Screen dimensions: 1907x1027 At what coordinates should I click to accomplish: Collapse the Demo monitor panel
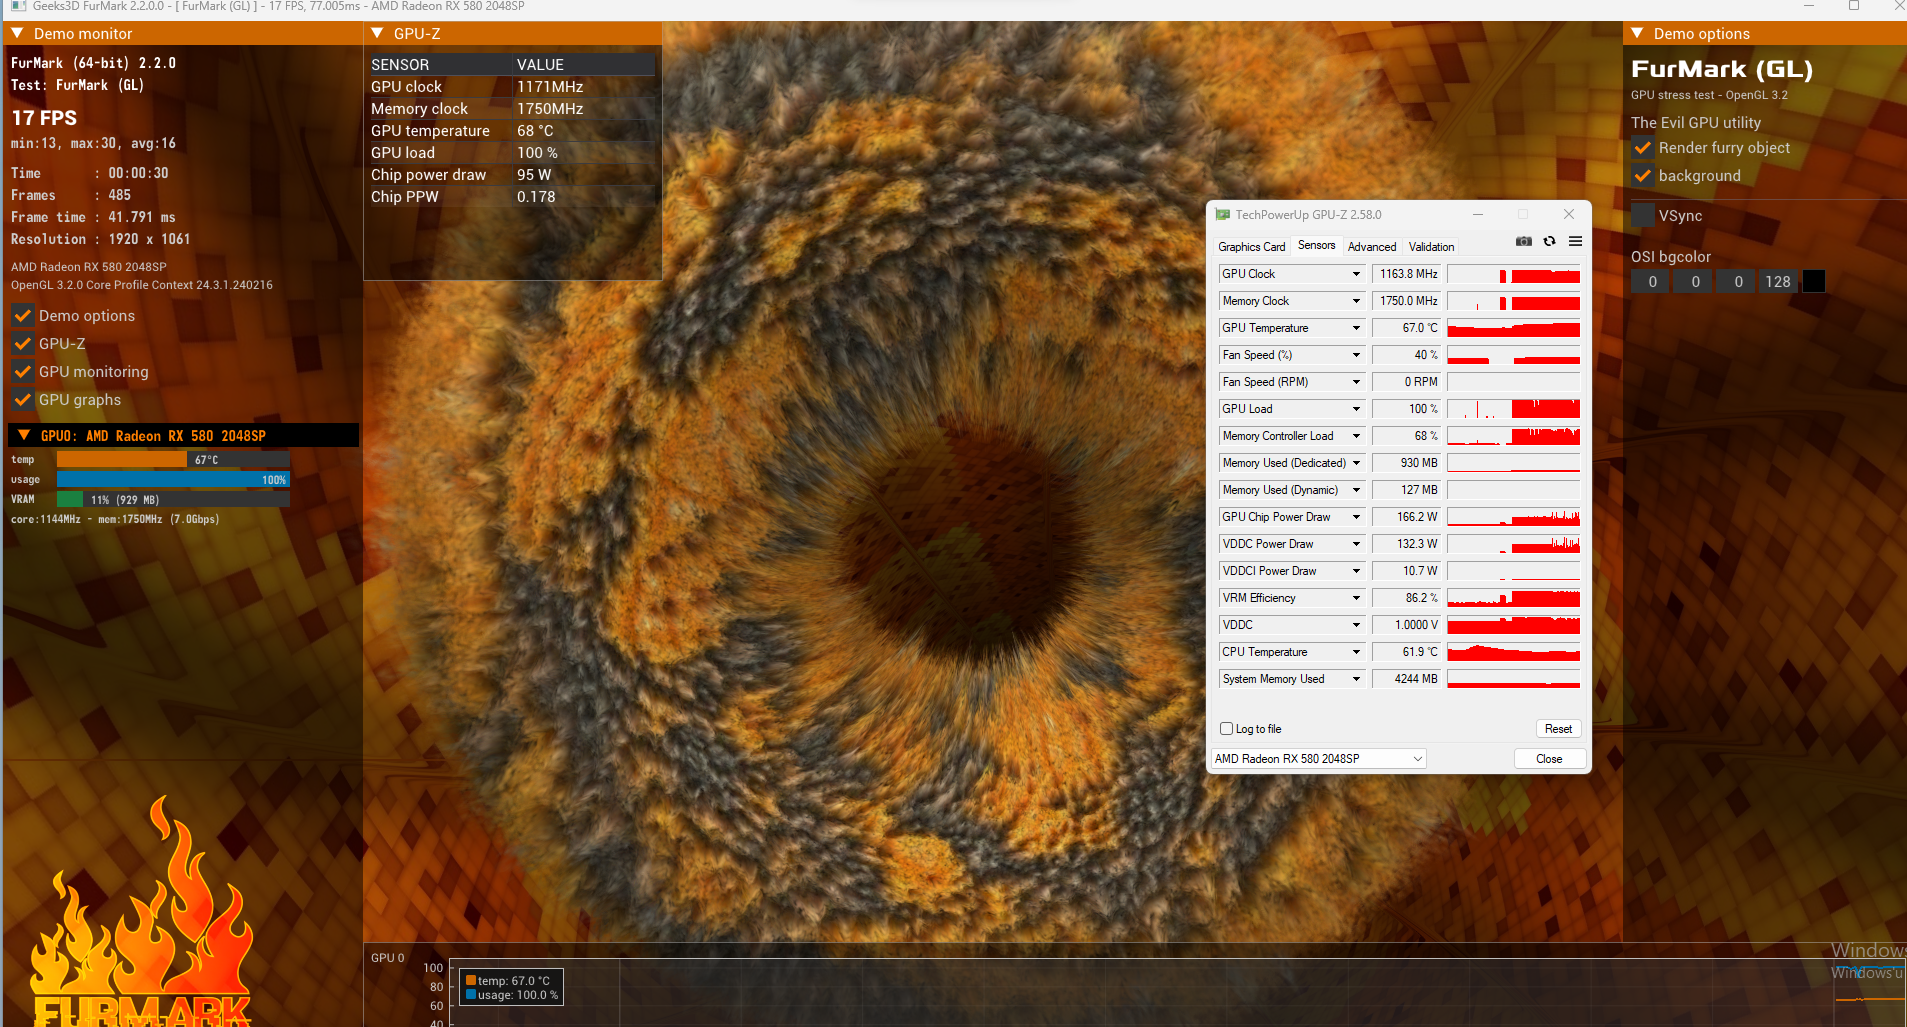(17, 33)
